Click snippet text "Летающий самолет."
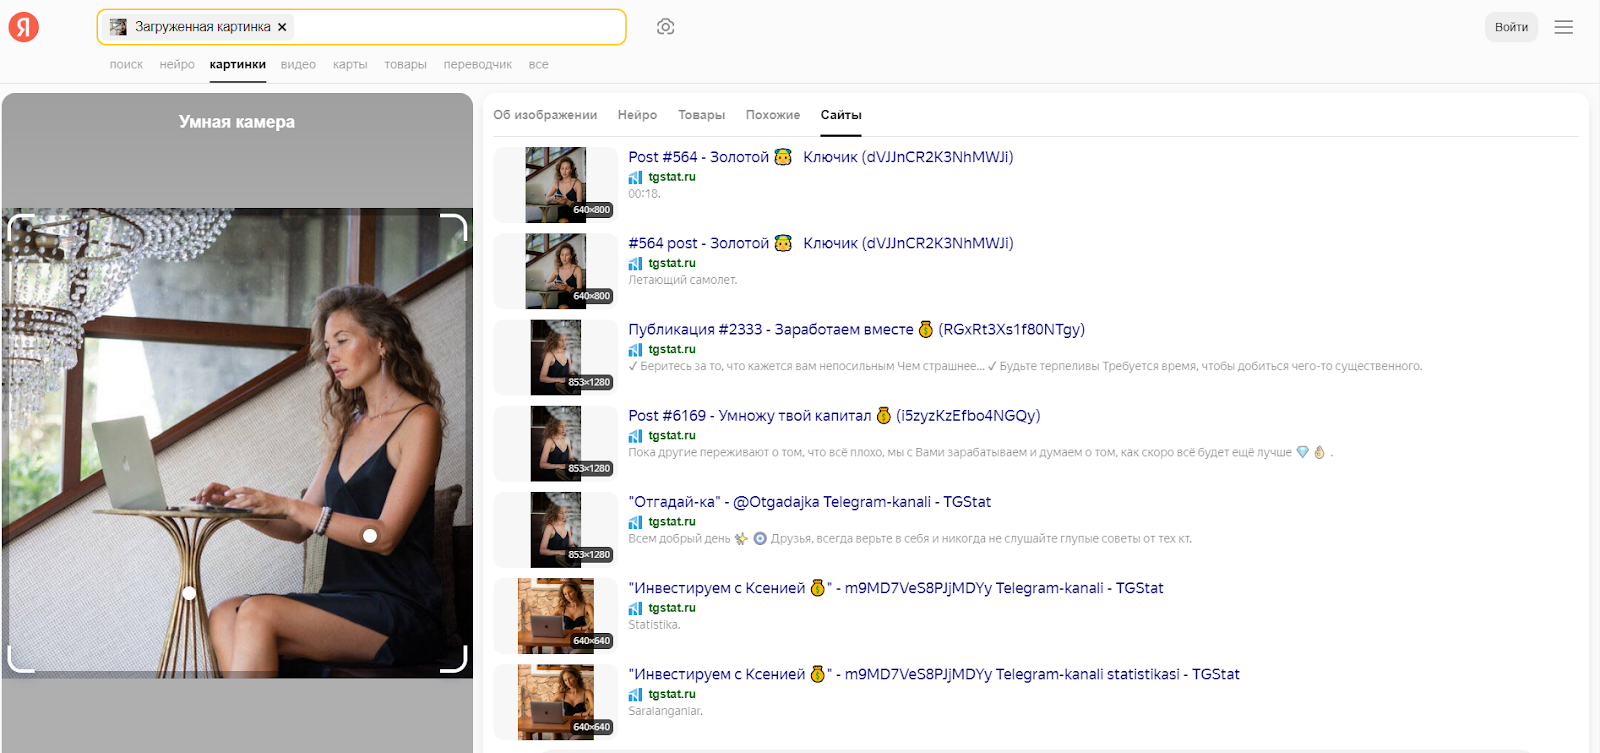Screen dimensions: 1600x753 [x=683, y=280]
